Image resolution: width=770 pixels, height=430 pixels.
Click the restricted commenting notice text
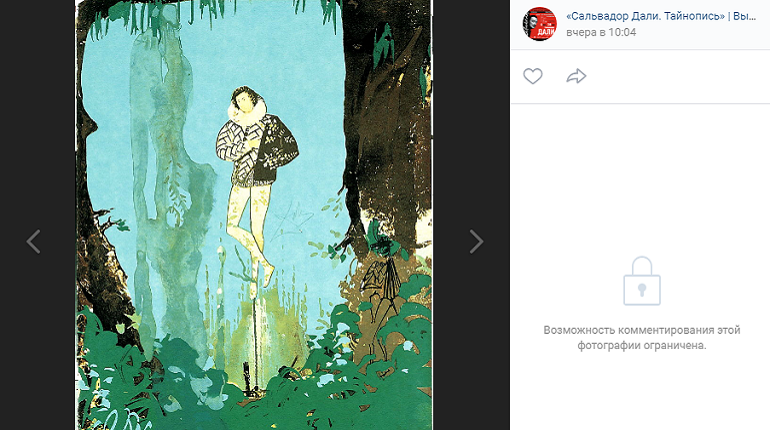coord(641,338)
